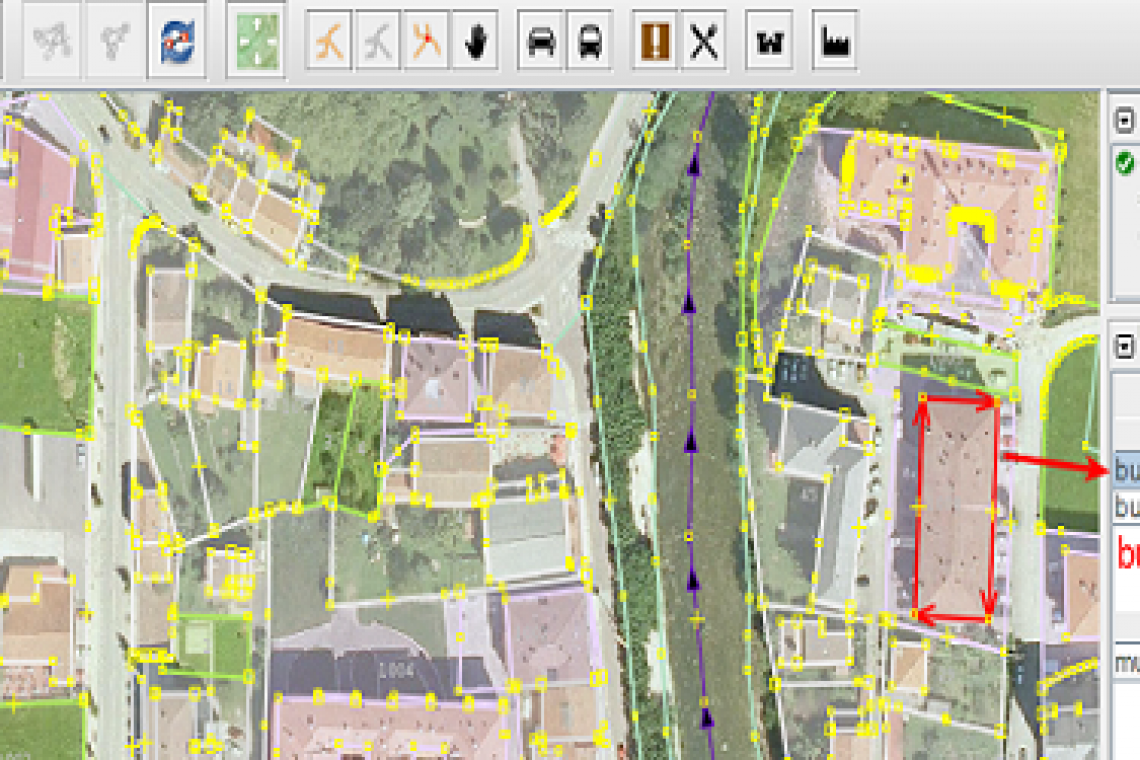Screen dimensions: 1140x760
Task: Select the plain orange way toolbar icon
Action: click(x=330, y=41)
